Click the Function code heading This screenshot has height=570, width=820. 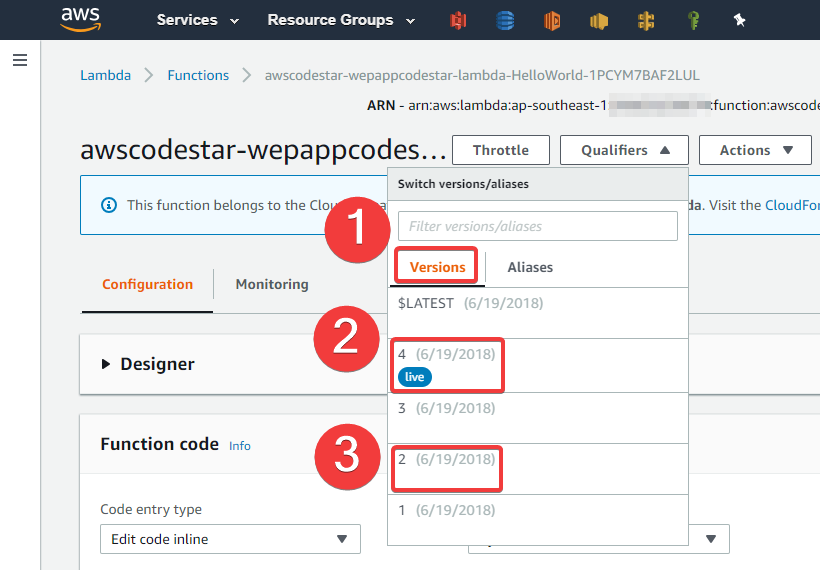click(x=160, y=444)
